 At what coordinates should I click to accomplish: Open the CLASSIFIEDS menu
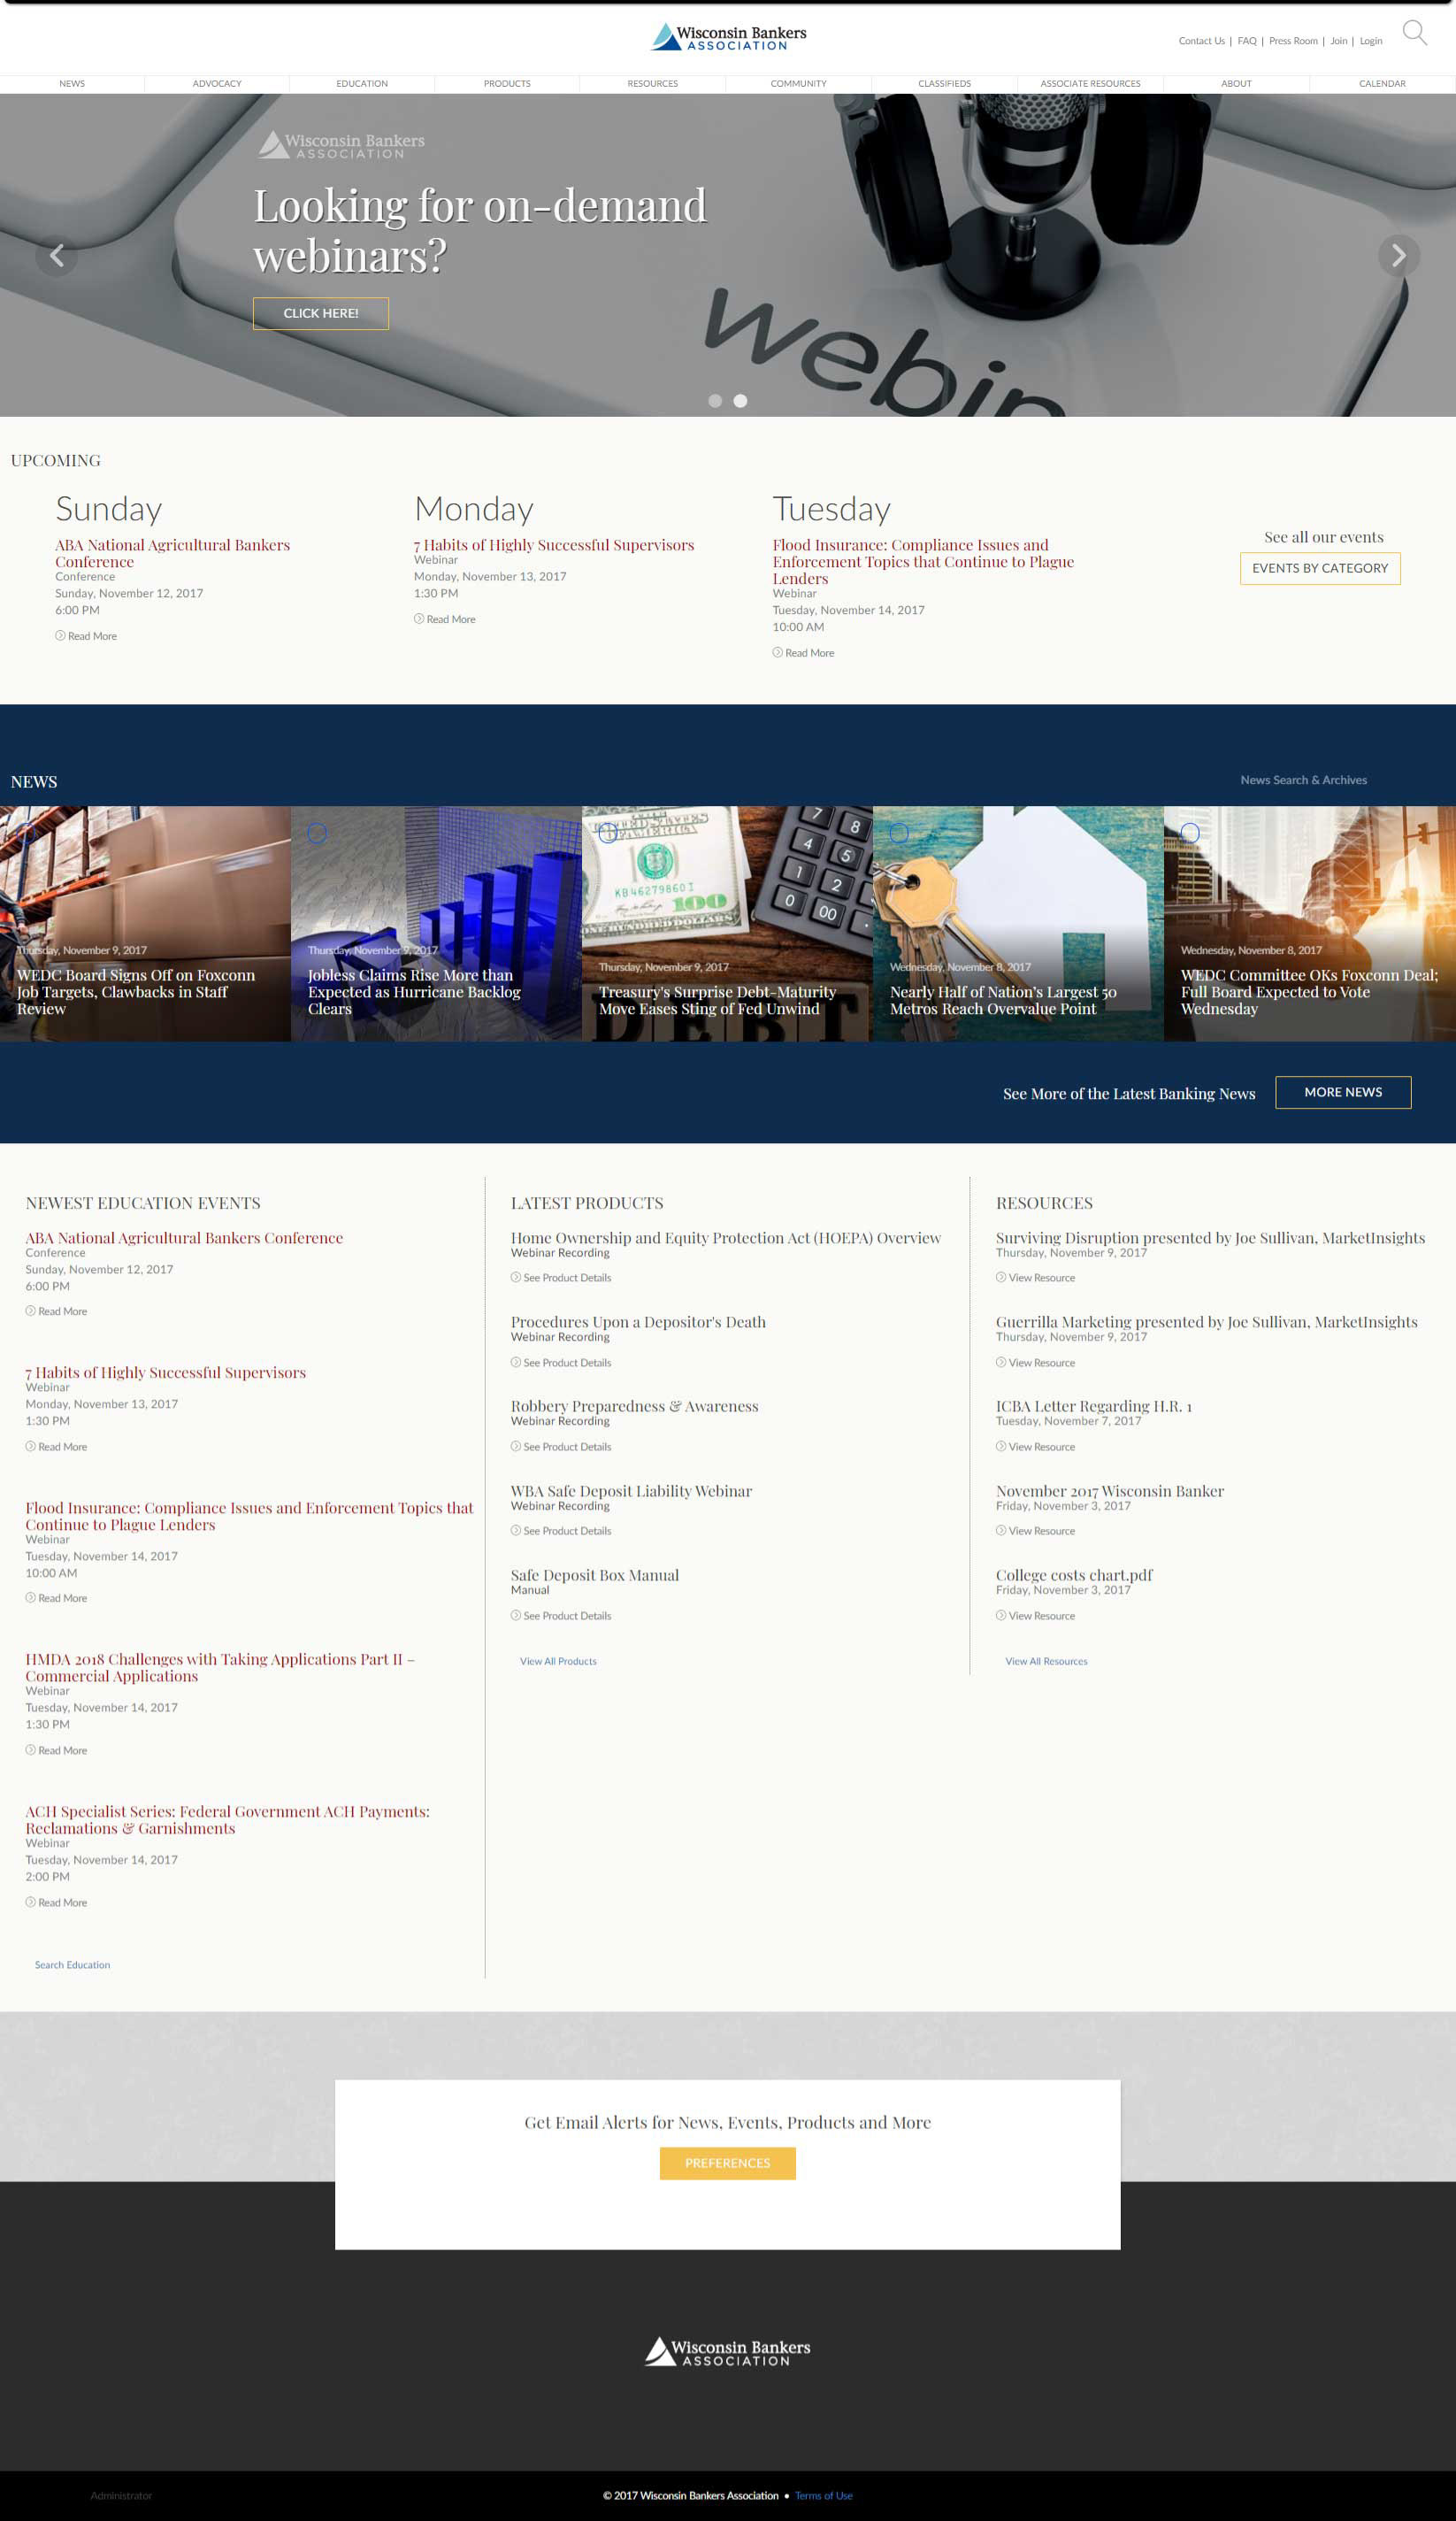tap(944, 84)
